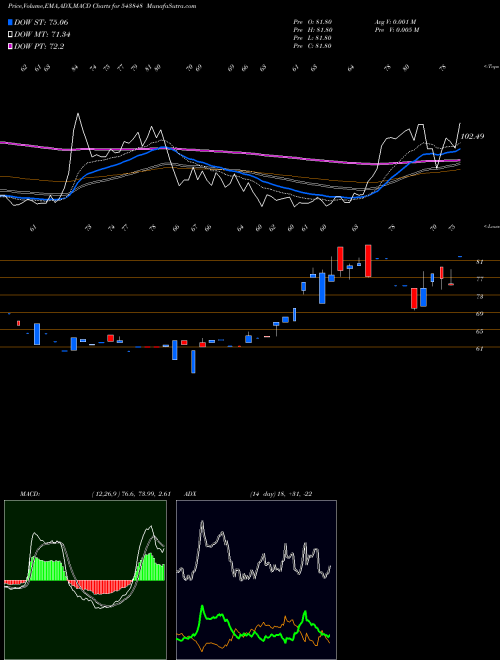This screenshot has width=500, height=660.
Task: Click the 65 price axis label
Action: (479, 332)
